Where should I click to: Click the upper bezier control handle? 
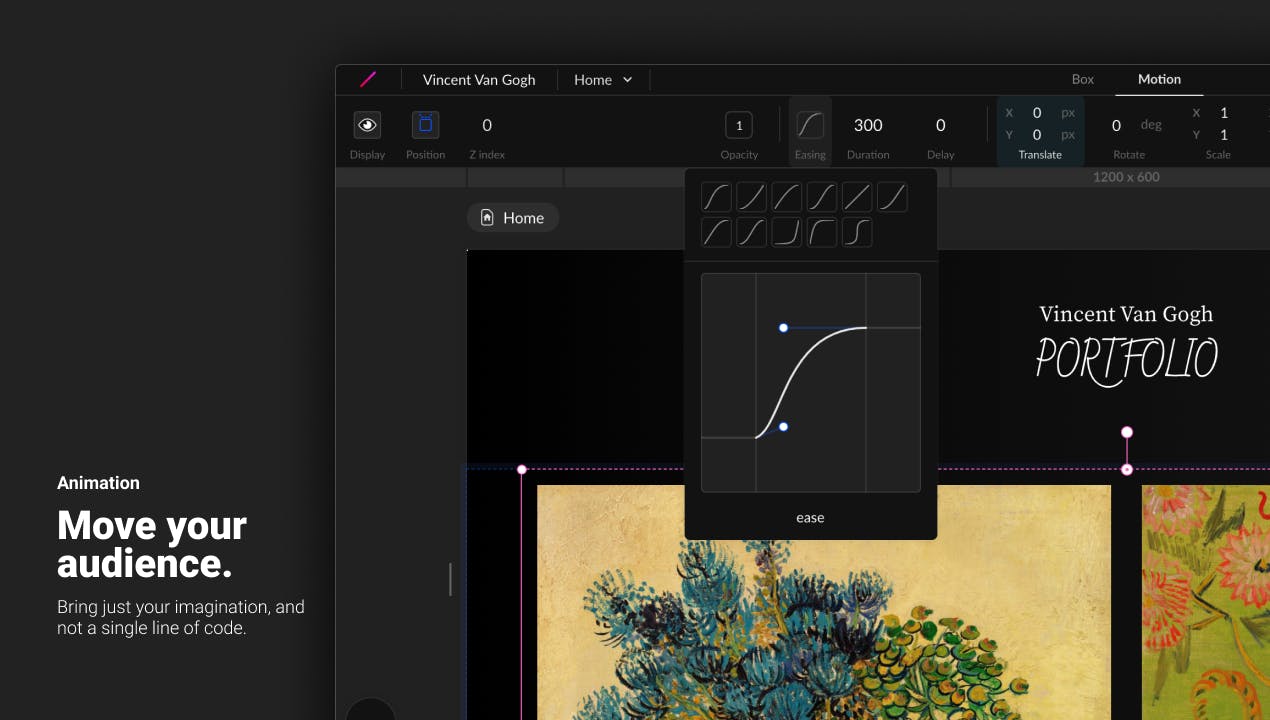click(783, 328)
